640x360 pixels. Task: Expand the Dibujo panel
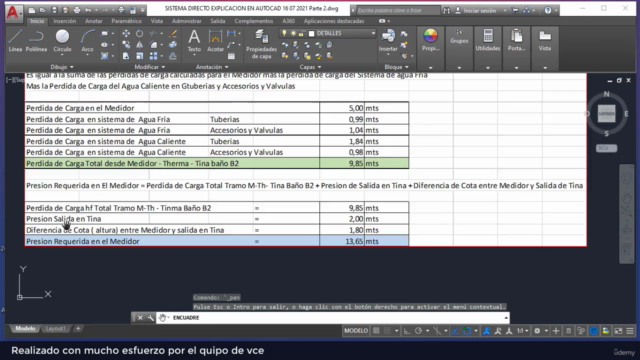click(62, 67)
